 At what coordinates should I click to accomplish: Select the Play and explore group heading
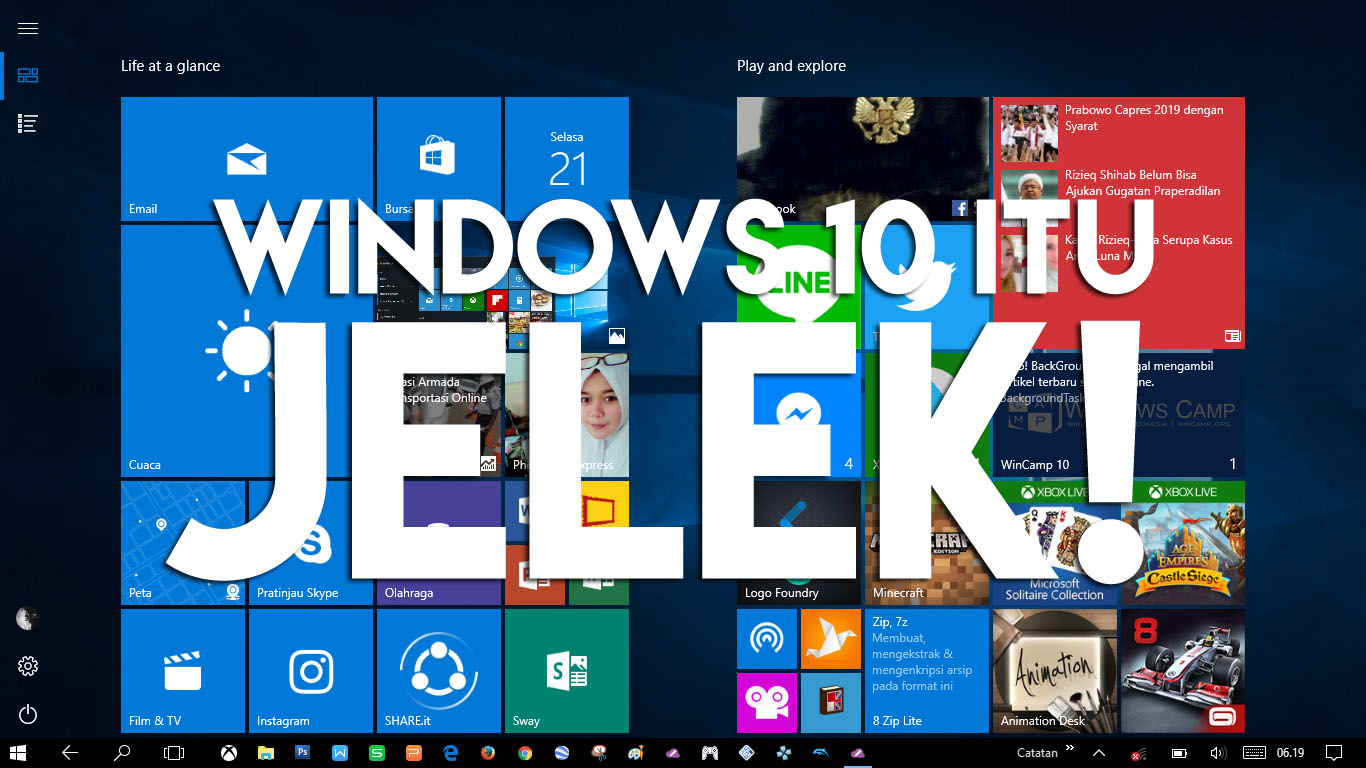pos(791,66)
